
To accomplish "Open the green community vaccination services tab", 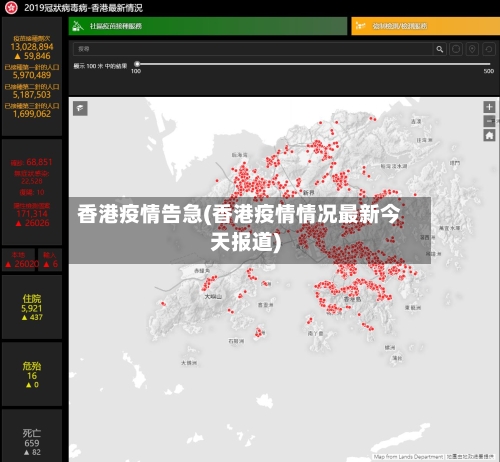I will tap(208, 26).
